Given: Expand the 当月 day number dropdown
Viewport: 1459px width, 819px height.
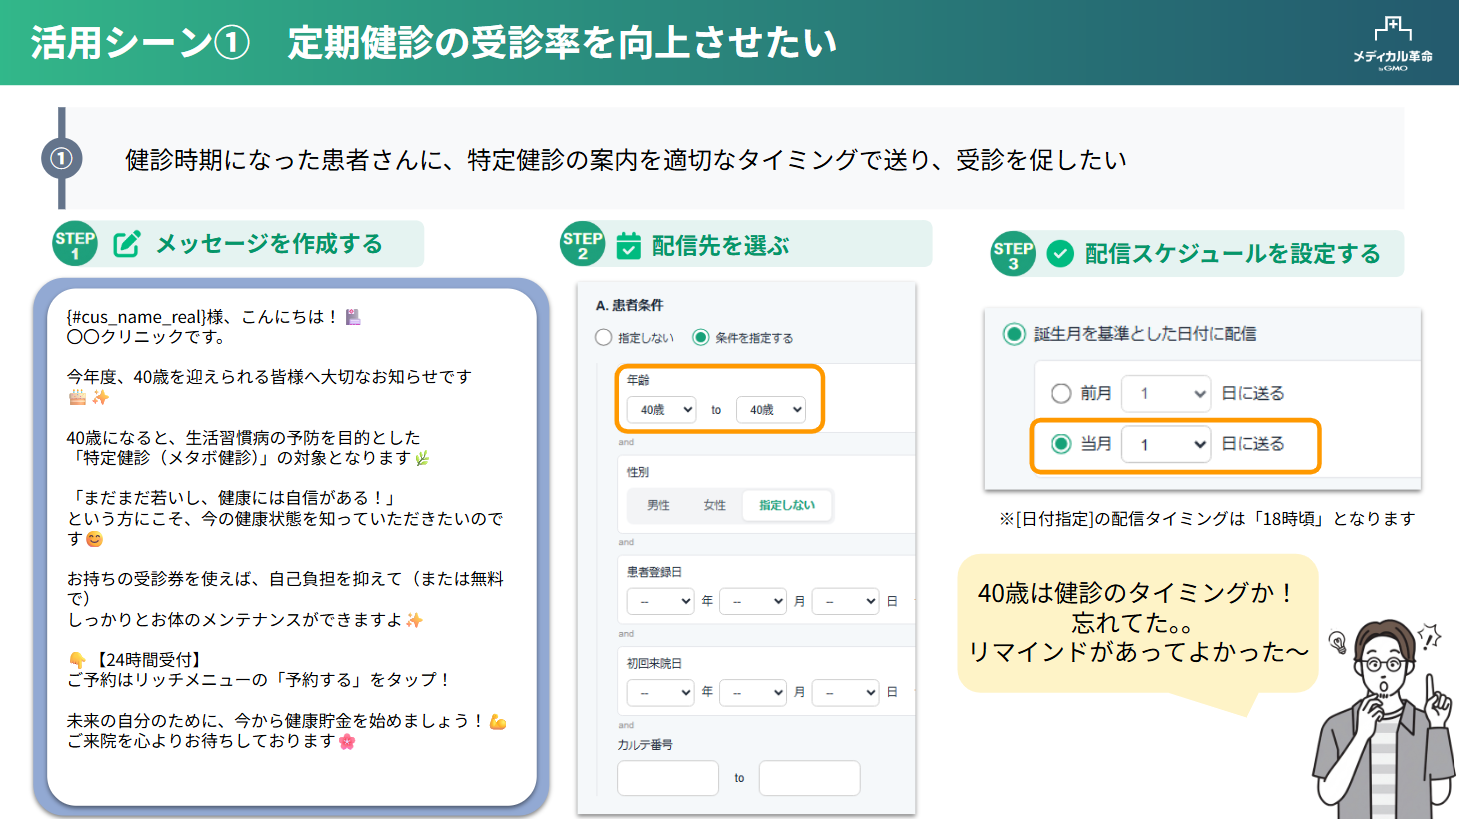Looking at the screenshot, I should pyautogui.click(x=1166, y=444).
